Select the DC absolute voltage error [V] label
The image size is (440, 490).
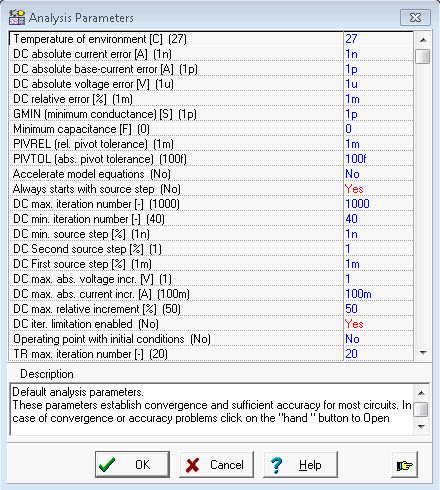[93, 84]
